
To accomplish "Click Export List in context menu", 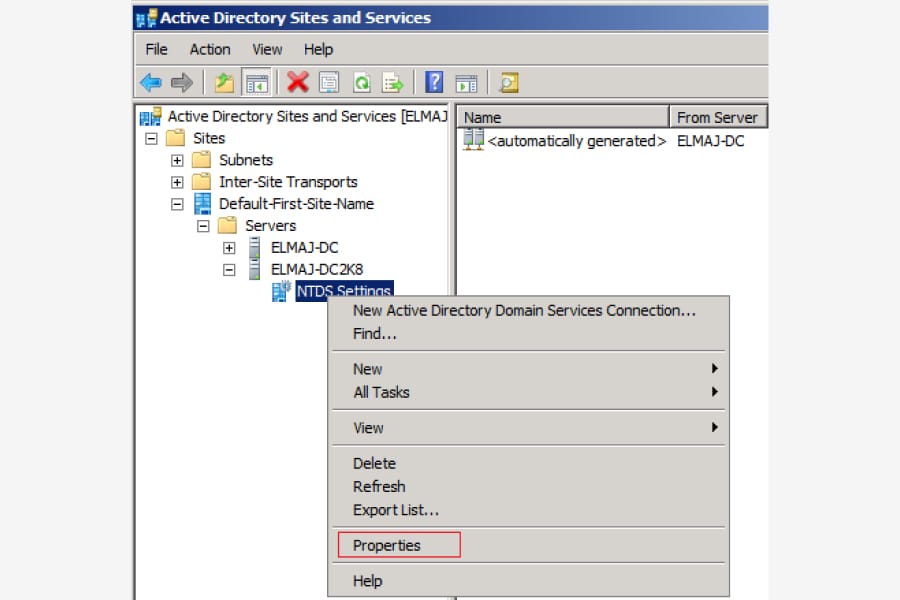I will pyautogui.click(x=396, y=510).
